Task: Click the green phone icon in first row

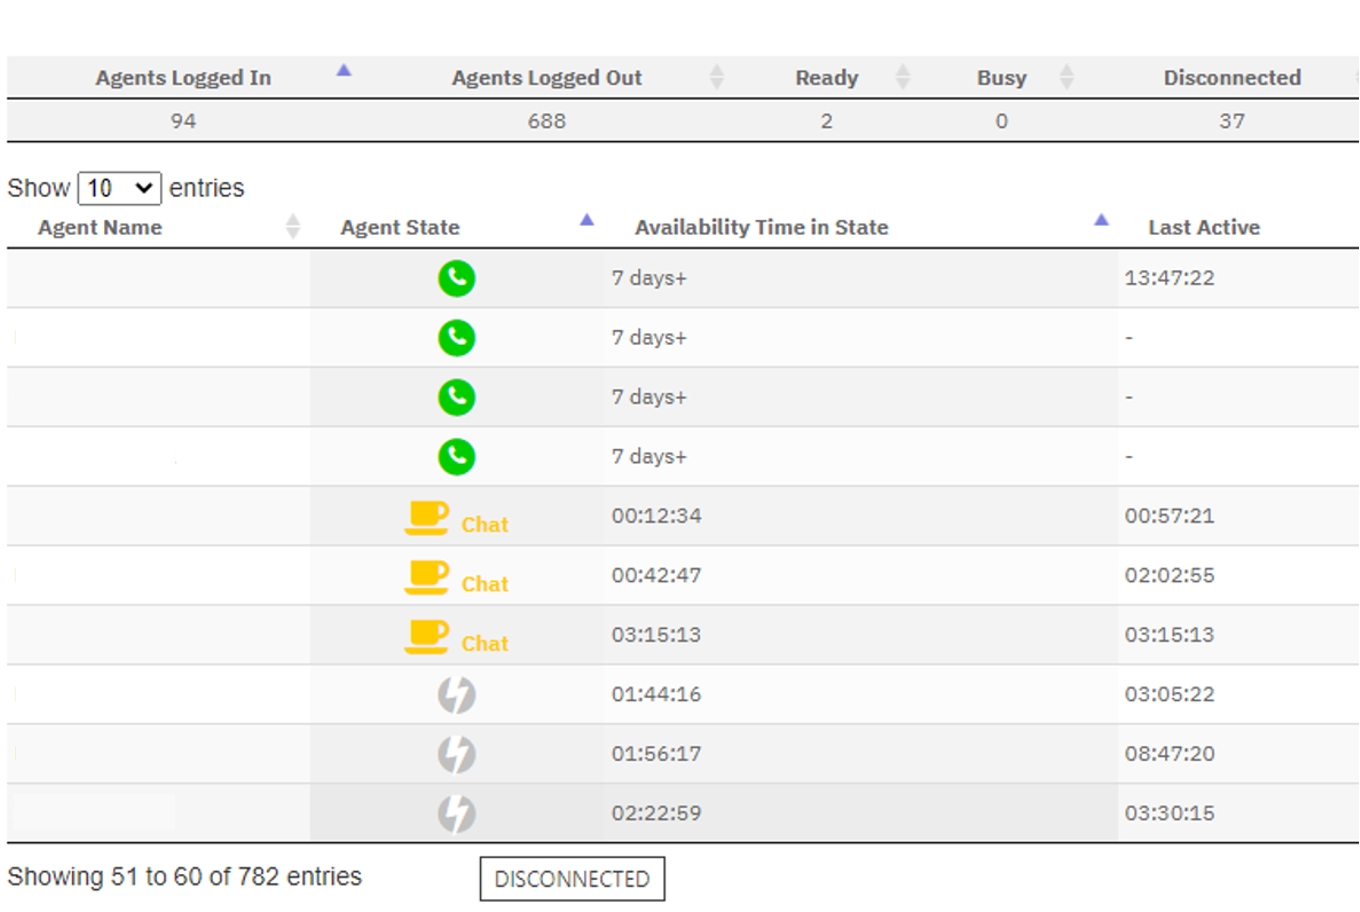Action: click(457, 278)
